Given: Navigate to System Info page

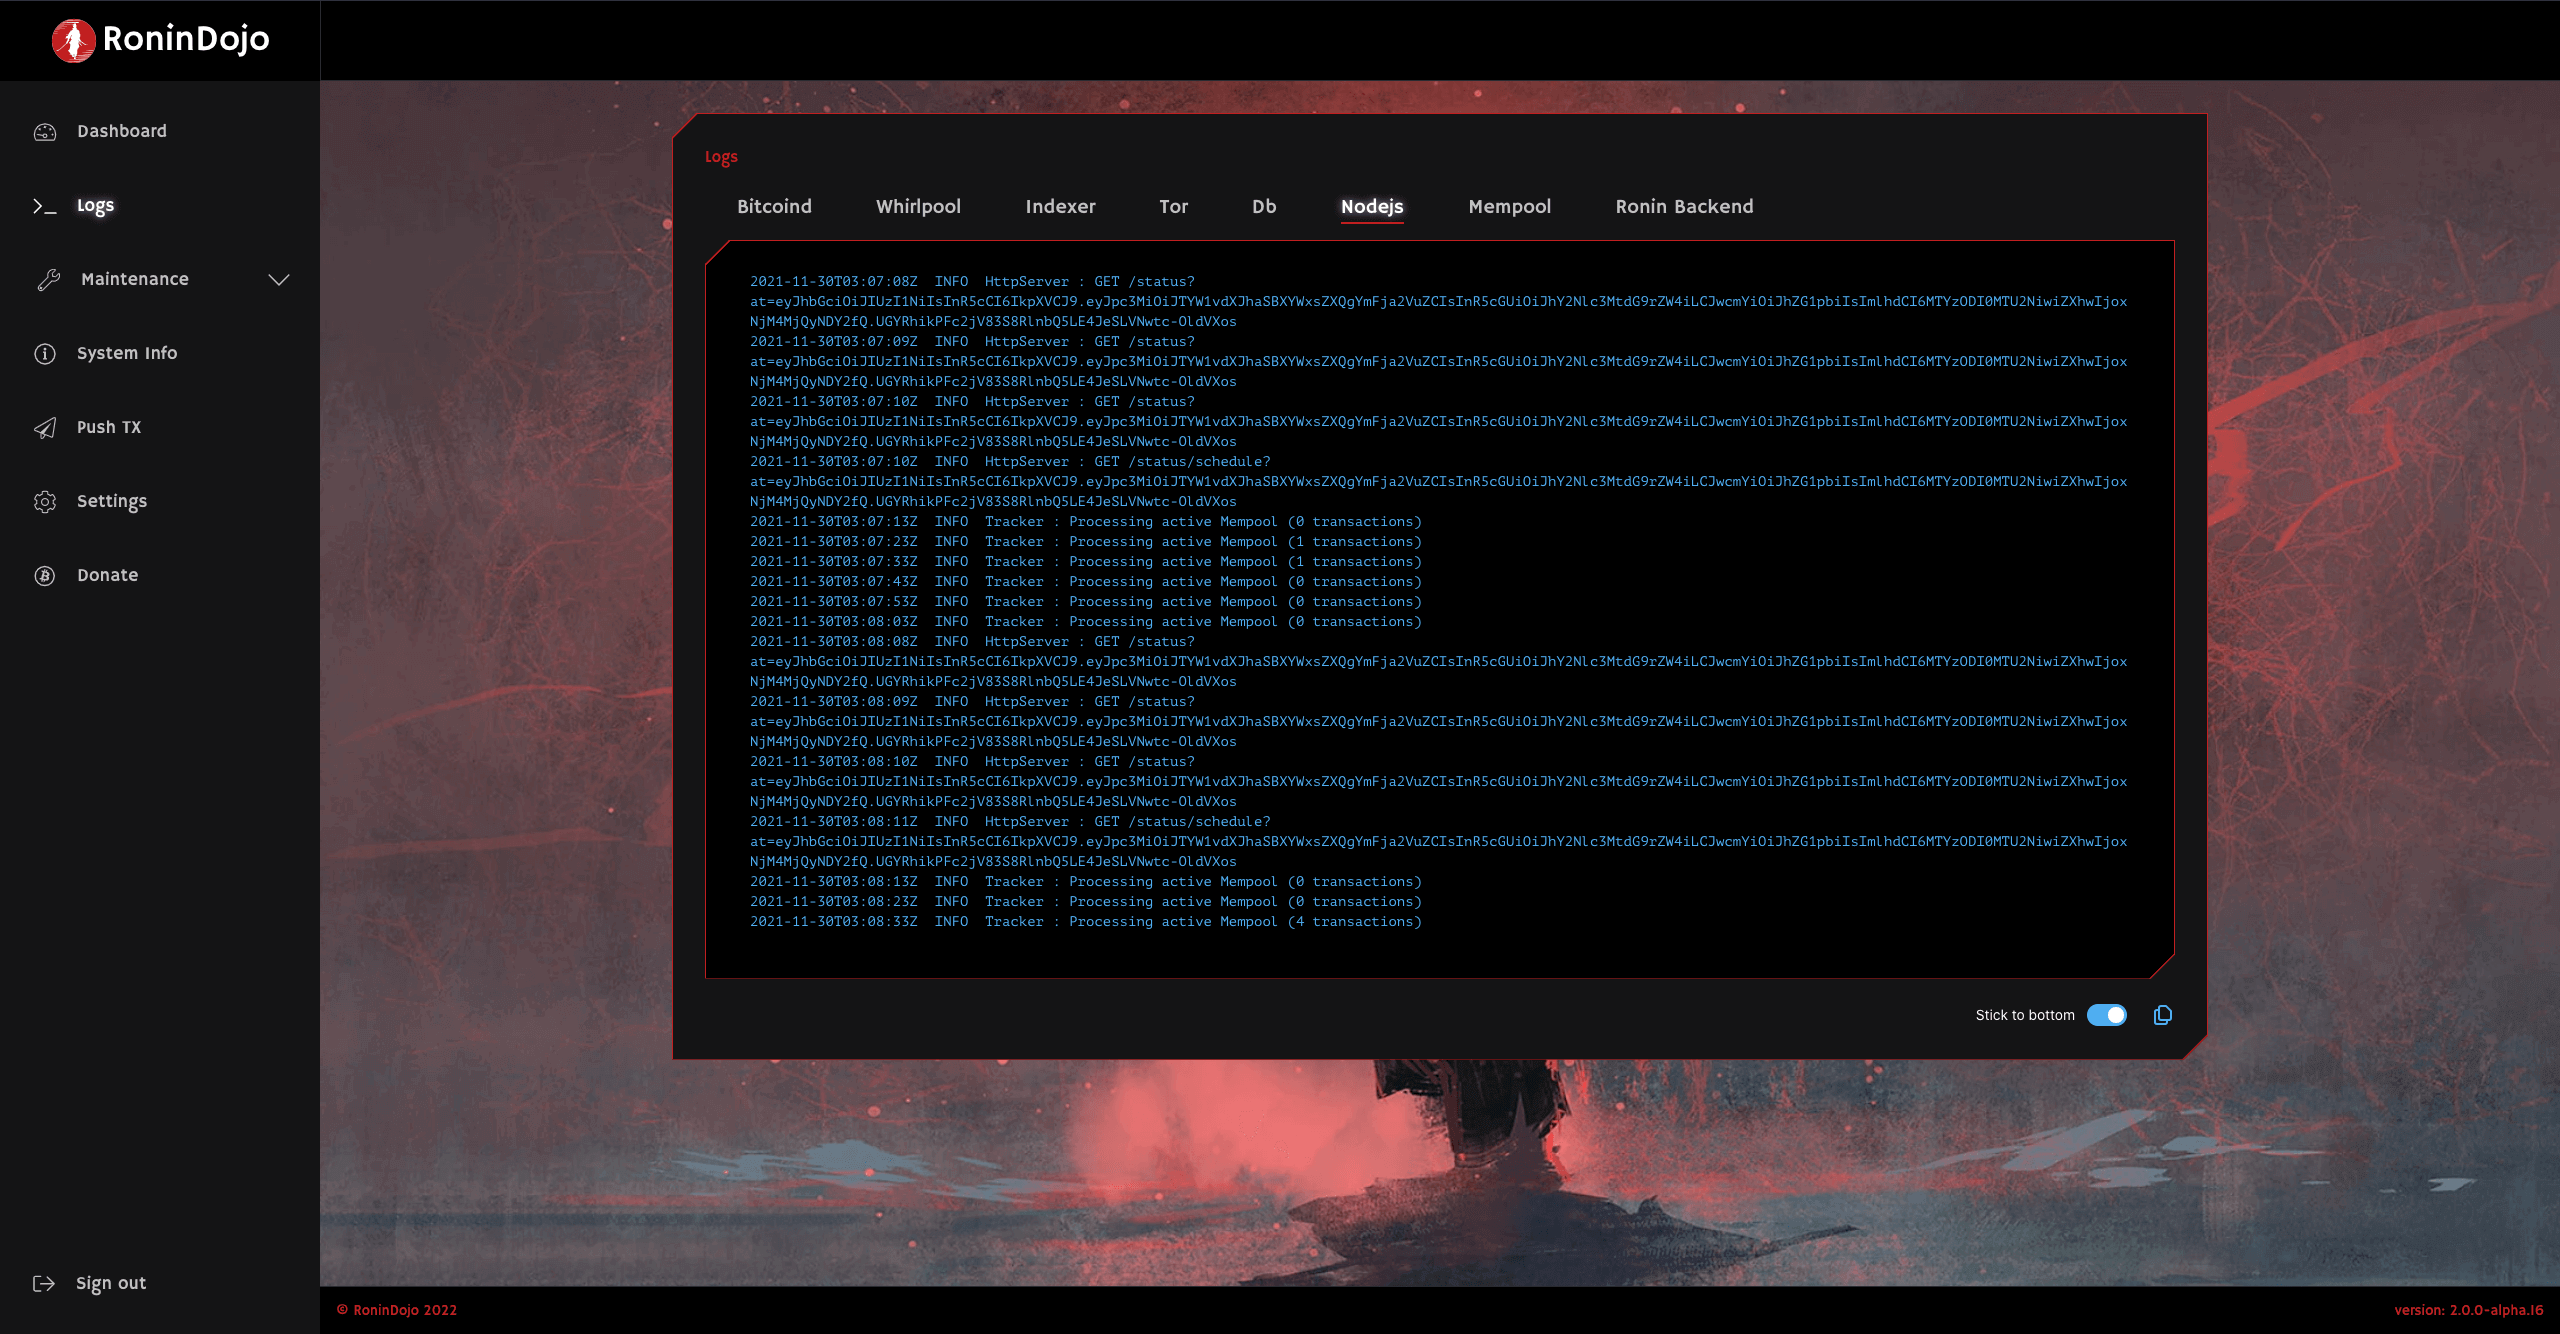Looking at the screenshot, I should [x=127, y=353].
